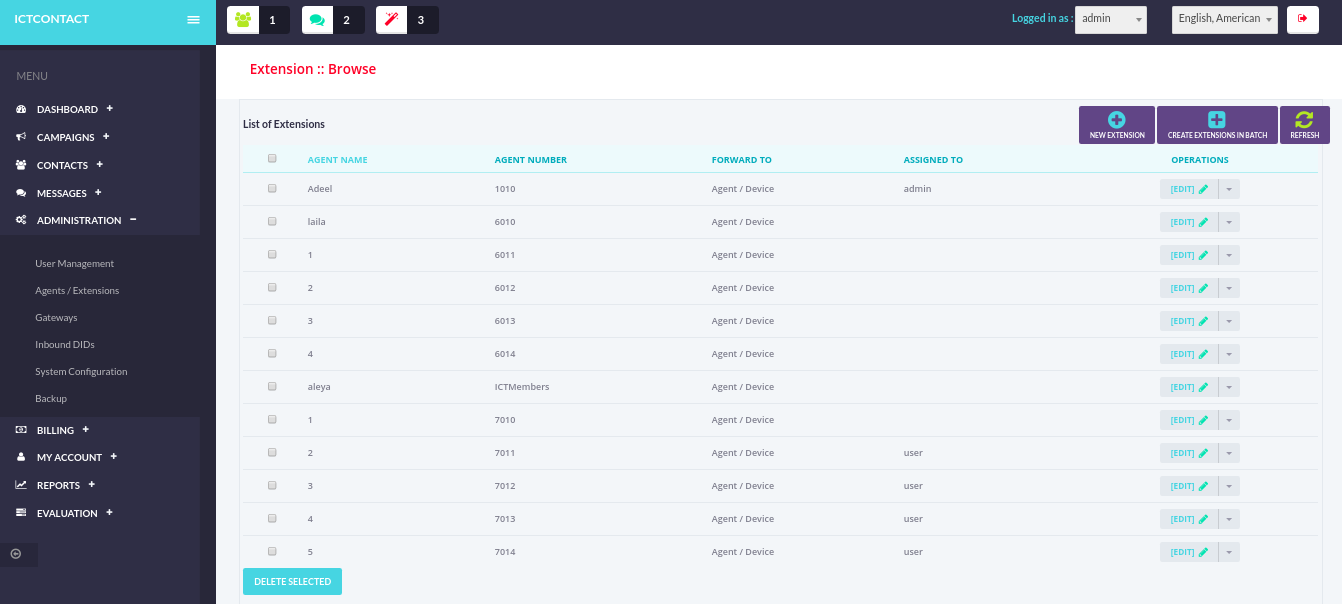Viewport: 1342px width, 604px height.
Task: Click the Administration gears icon
Action: [21, 220]
